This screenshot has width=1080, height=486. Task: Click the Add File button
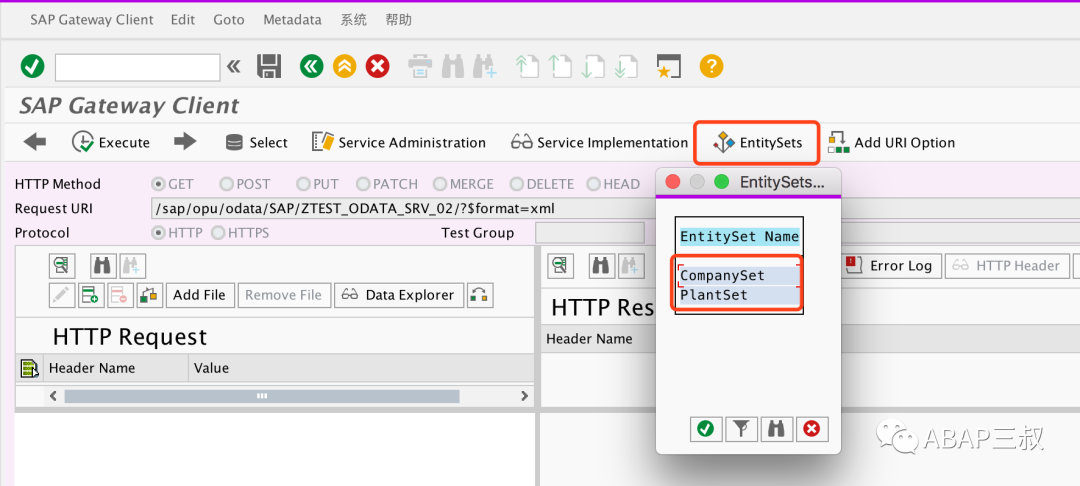pos(200,295)
